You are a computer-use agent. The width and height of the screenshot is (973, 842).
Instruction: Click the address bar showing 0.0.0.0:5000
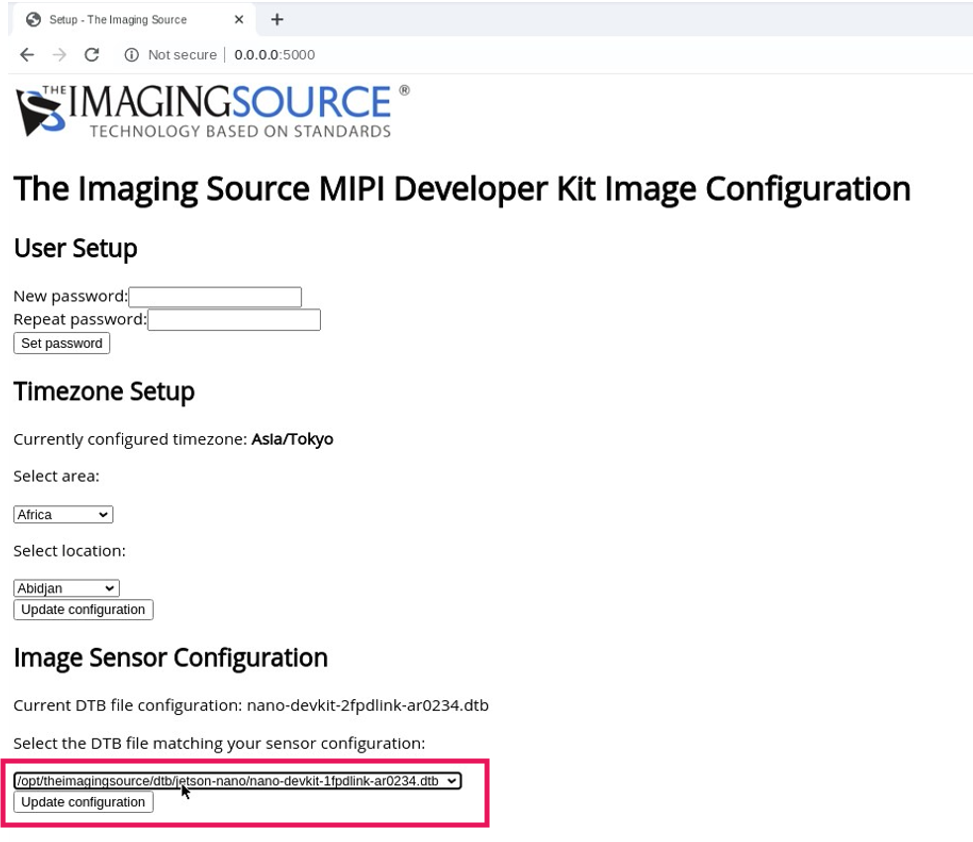click(x=274, y=55)
